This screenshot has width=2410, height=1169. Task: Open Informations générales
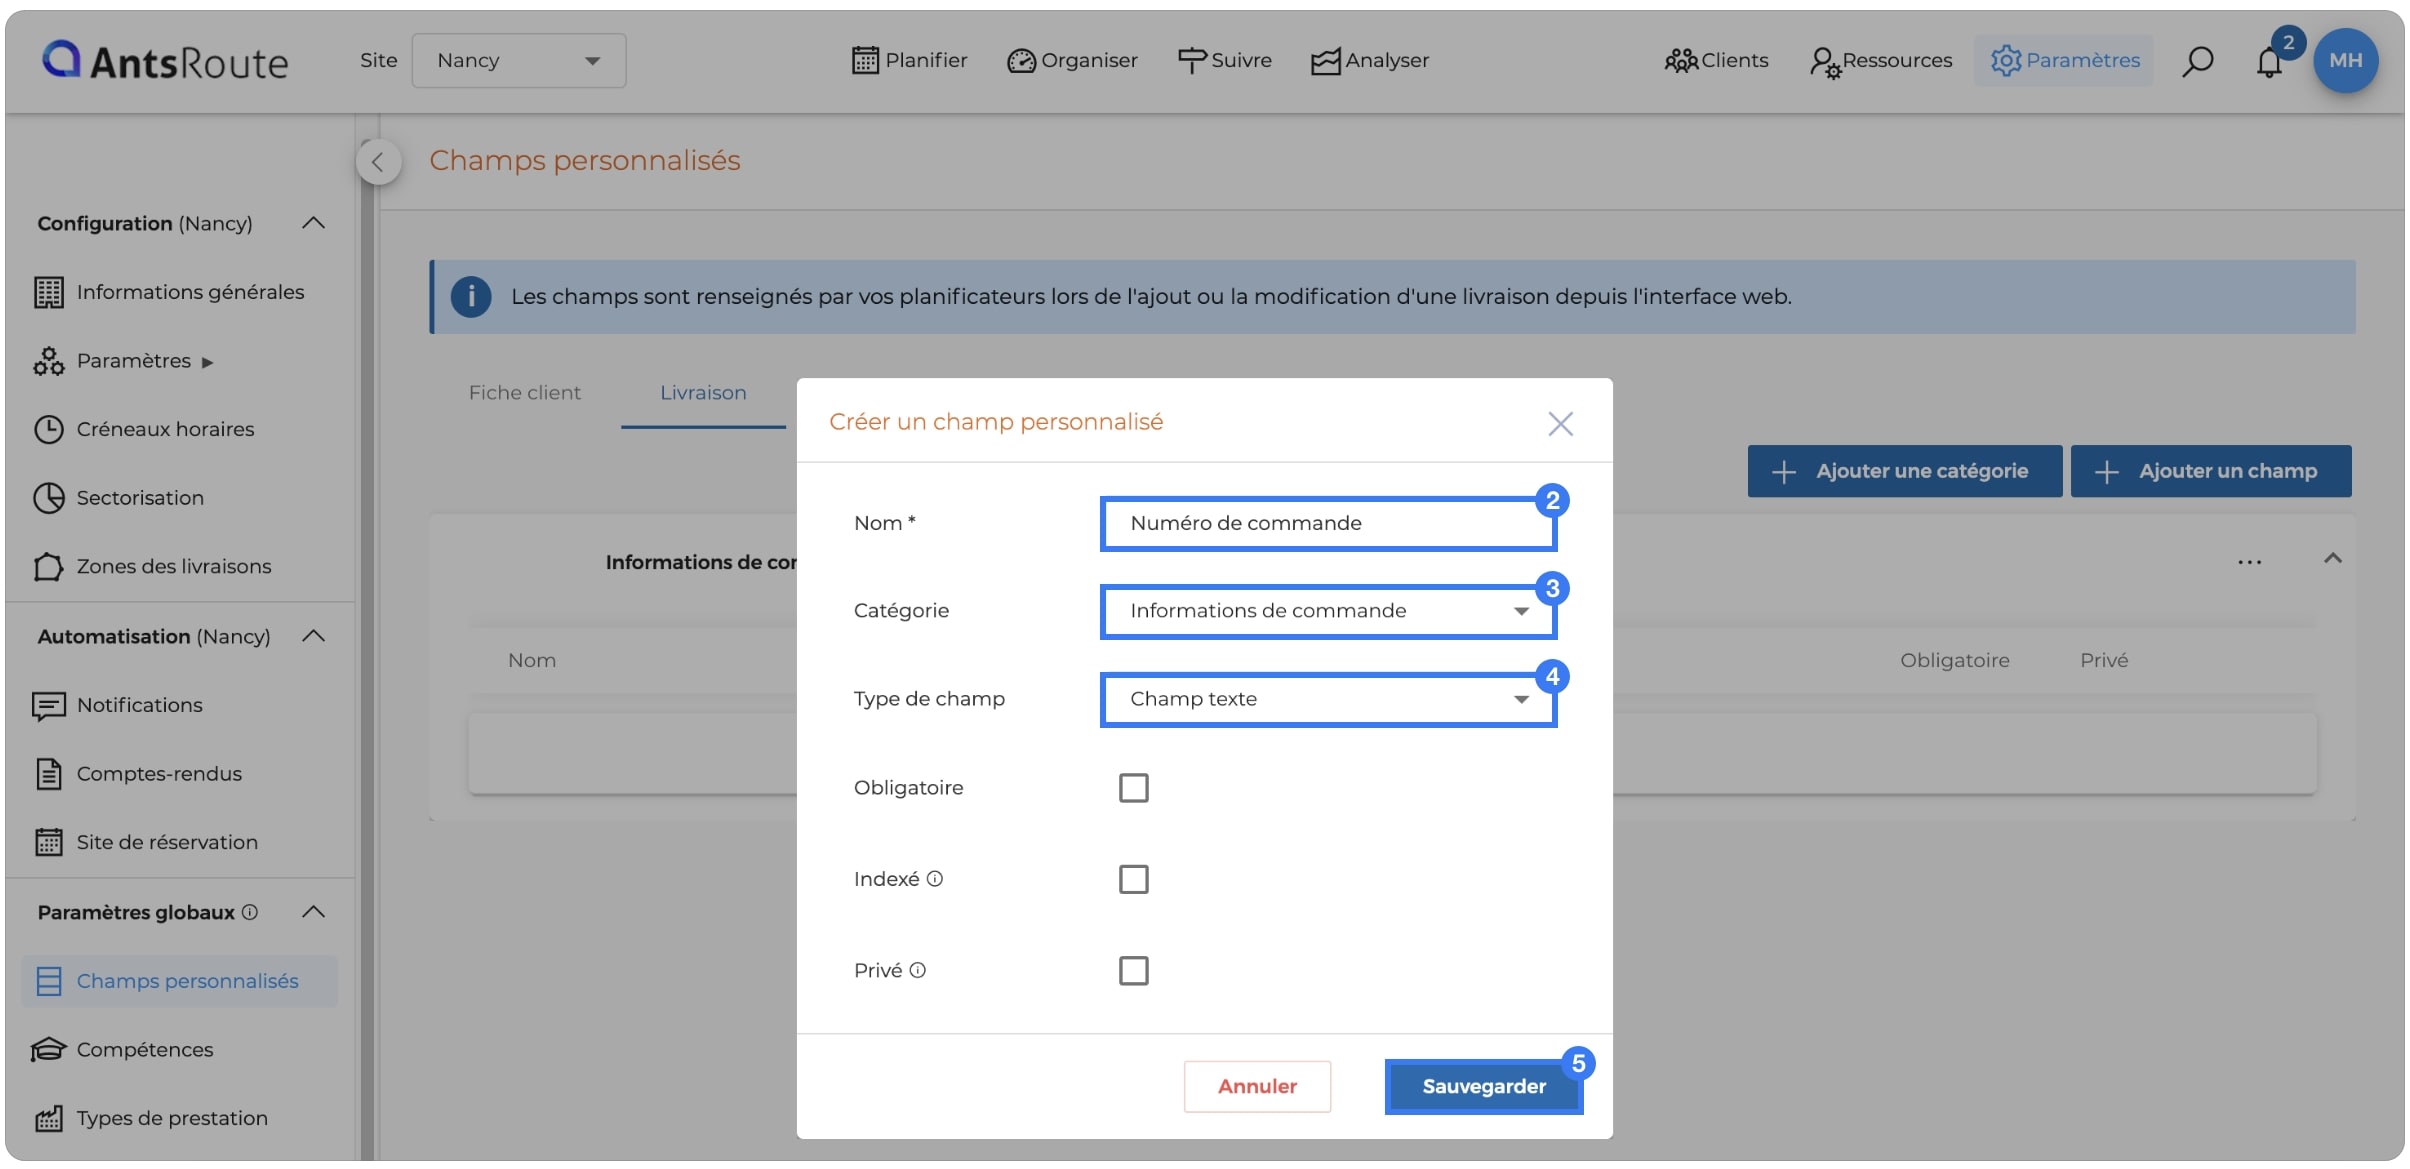click(190, 292)
